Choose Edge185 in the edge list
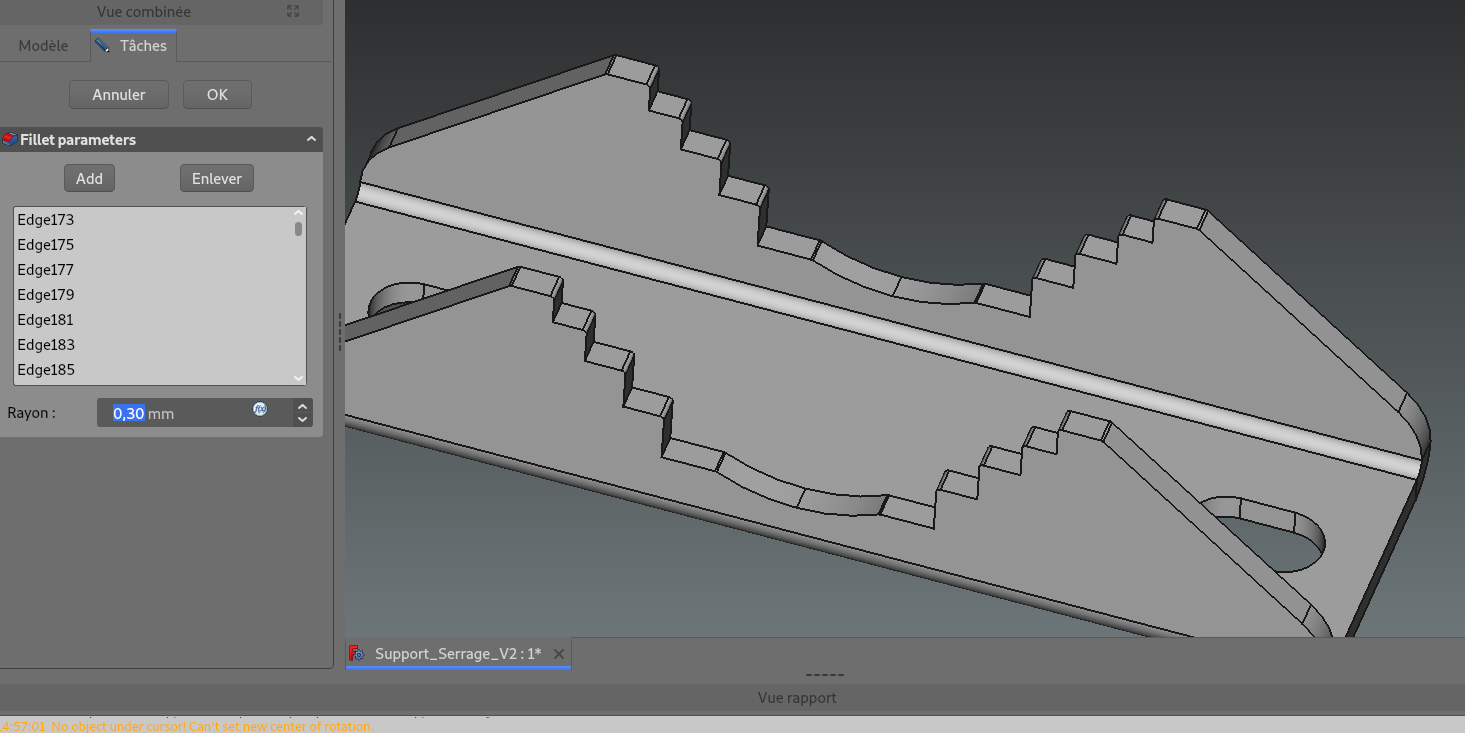The image size is (1465, 733). point(46,370)
